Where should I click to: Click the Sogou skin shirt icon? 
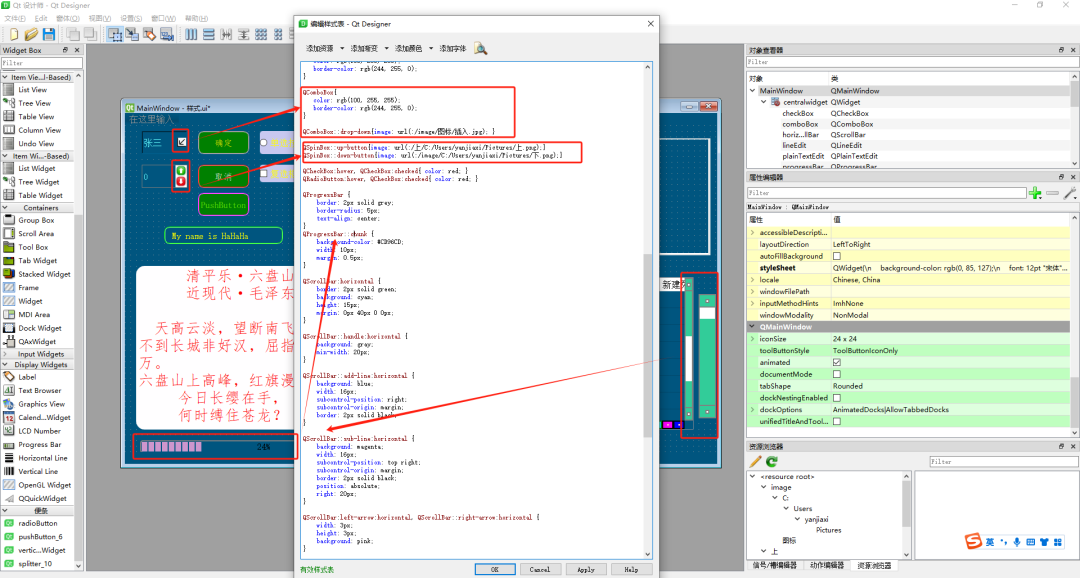pos(1044,542)
